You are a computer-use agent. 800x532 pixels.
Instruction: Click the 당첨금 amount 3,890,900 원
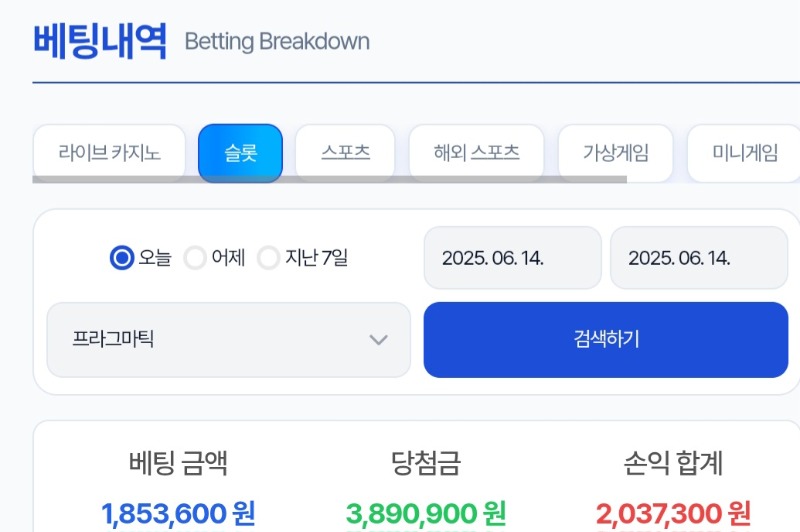(426, 513)
